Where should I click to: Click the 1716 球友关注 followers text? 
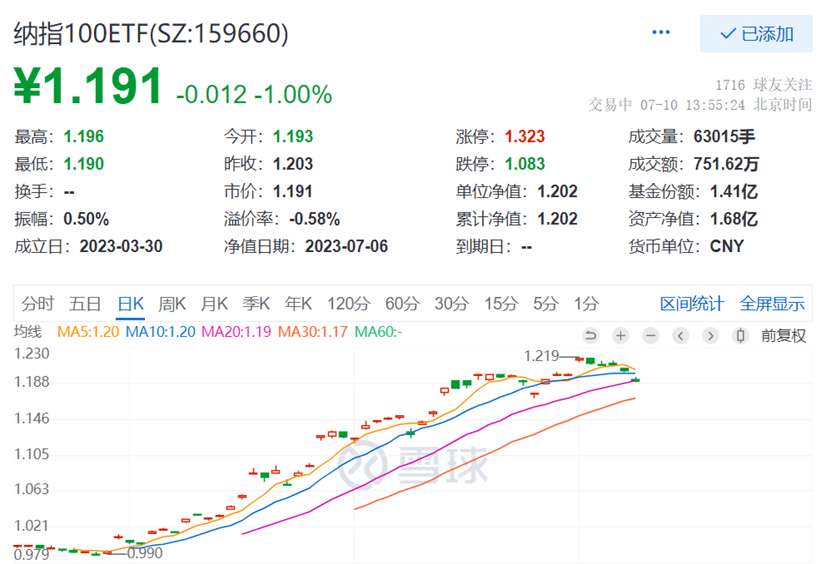pos(764,85)
